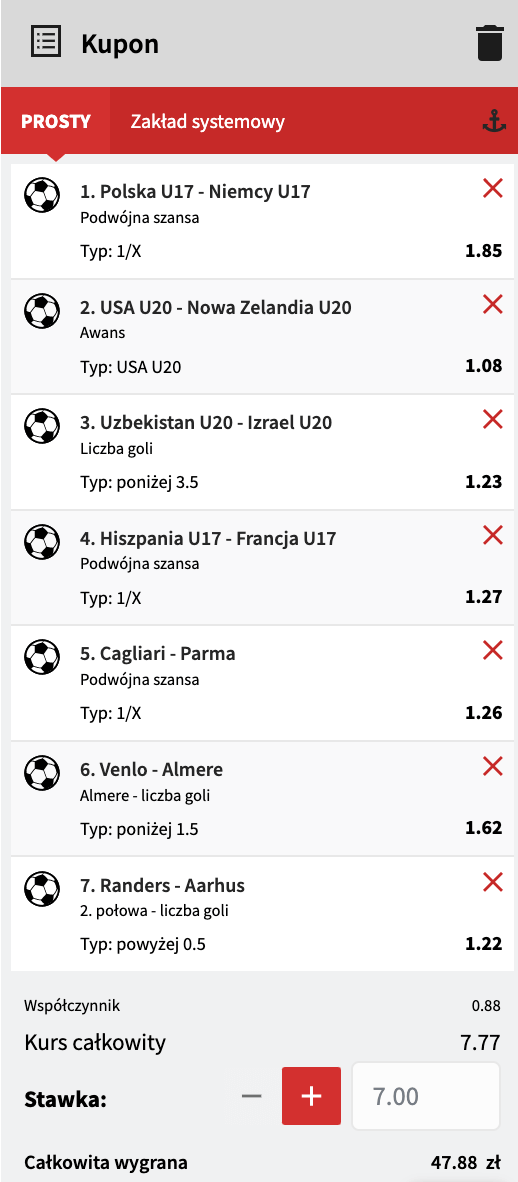Click the Kupon list icon
The image size is (518, 1182).
[46, 41]
